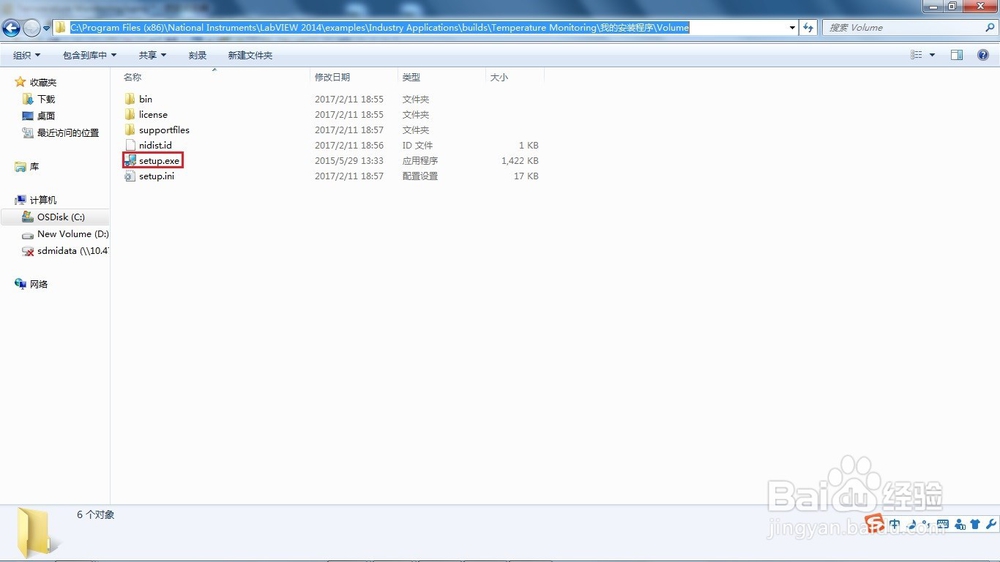Click the Forward navigation arrow button
The width and height of the screenshot is (1000, 562).
pyautogui.click(x=31, y=27)
